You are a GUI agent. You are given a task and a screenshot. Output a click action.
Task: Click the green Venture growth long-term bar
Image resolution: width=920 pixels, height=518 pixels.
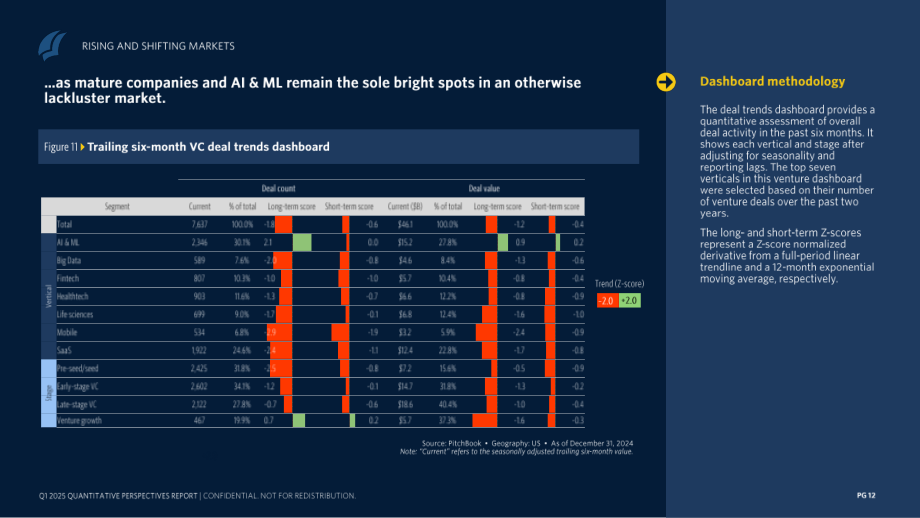pos(299,420)
